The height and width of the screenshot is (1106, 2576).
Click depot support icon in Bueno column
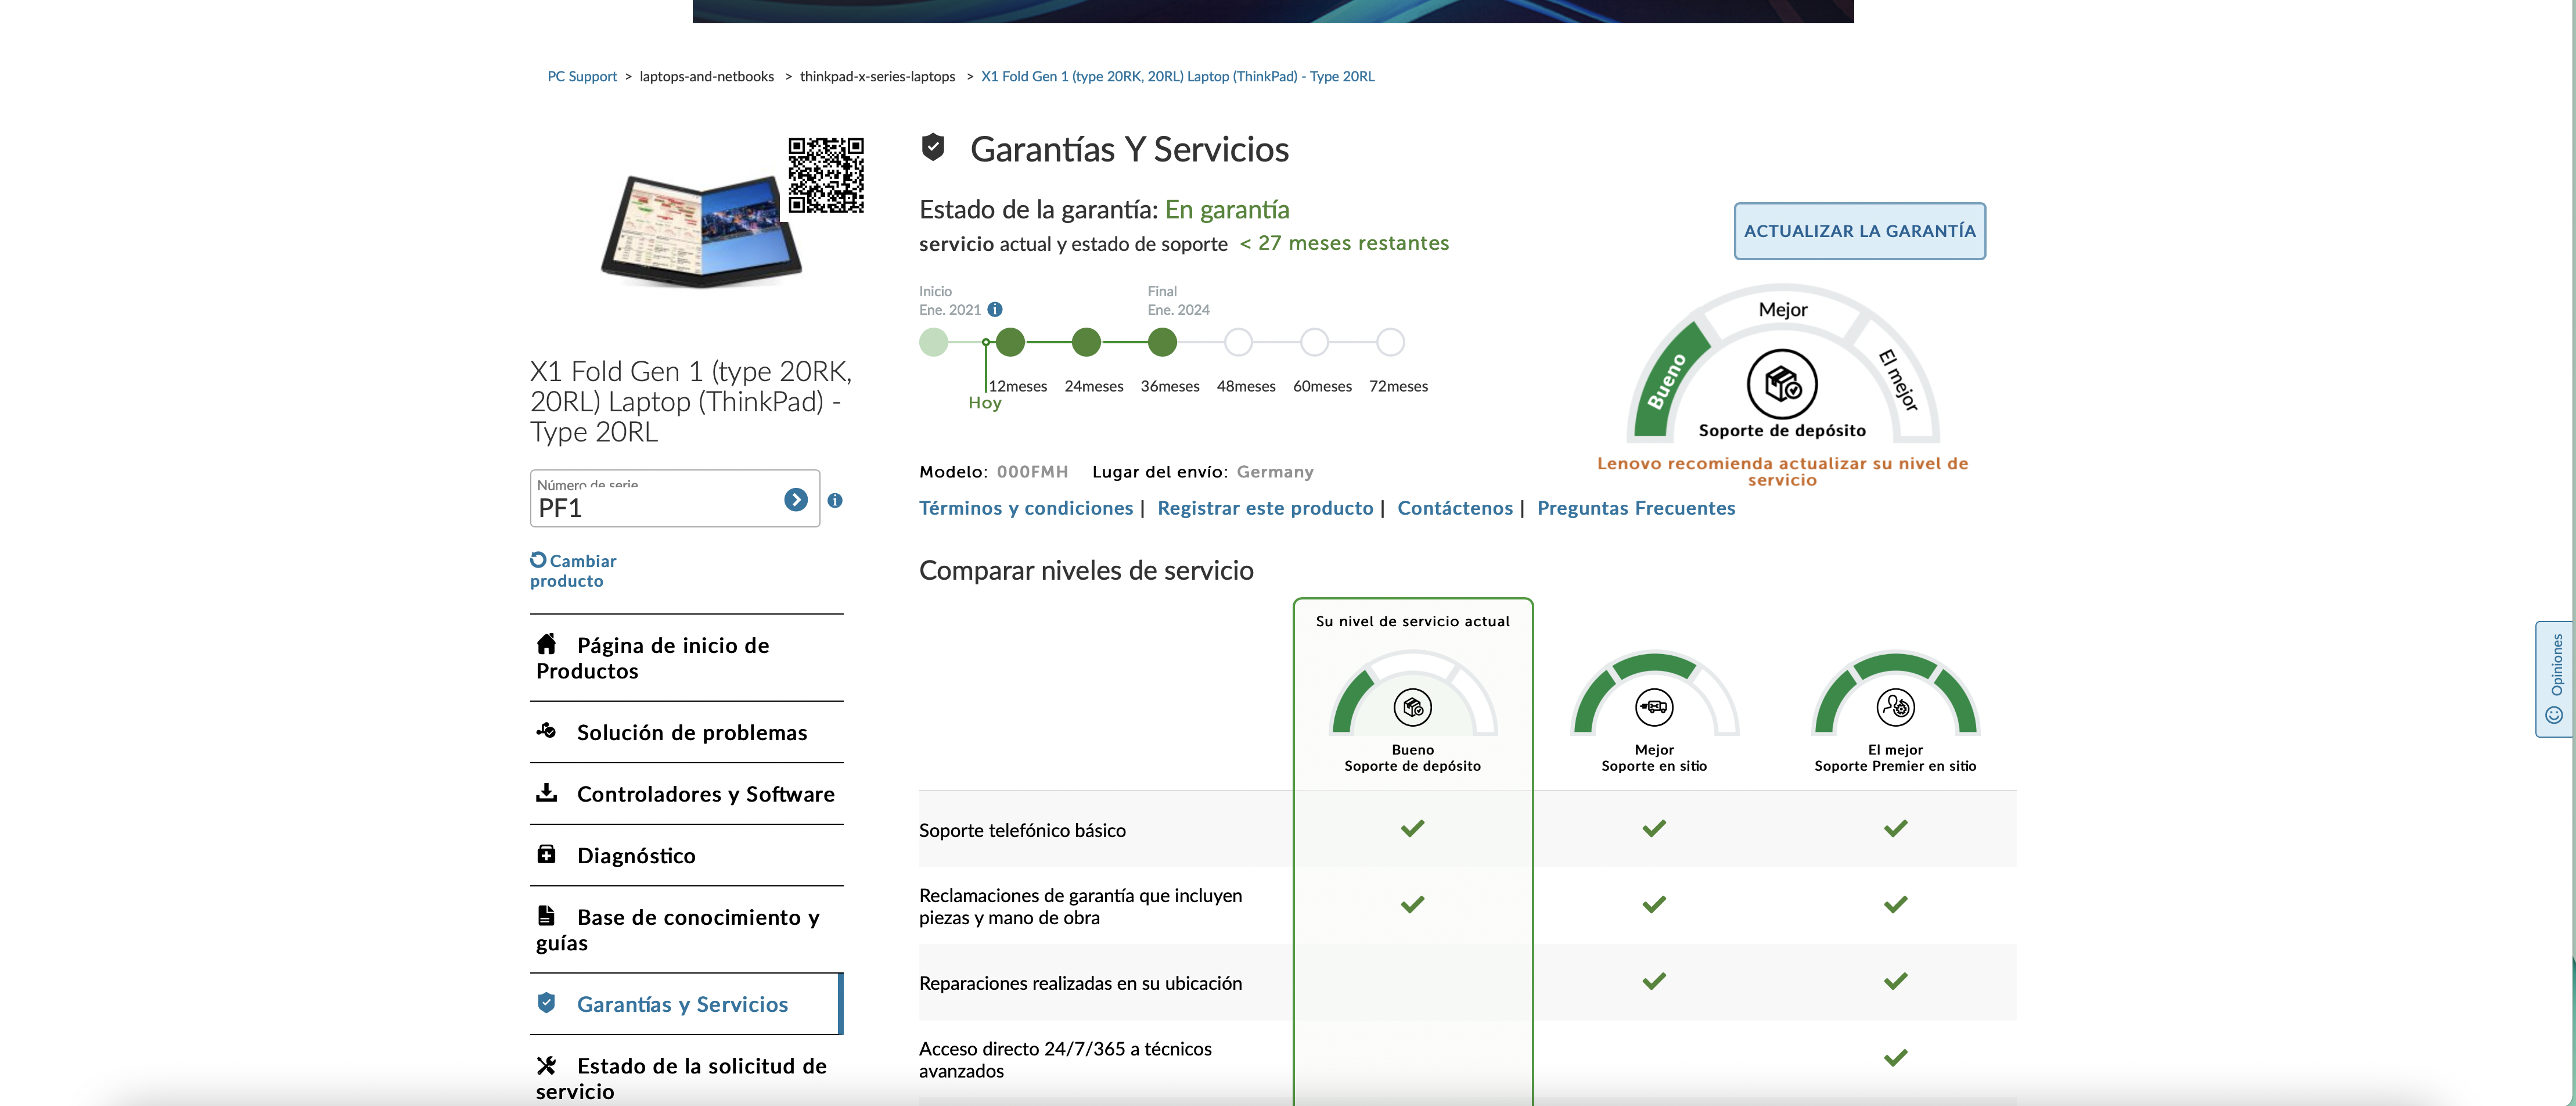(x=1412, y=707)
